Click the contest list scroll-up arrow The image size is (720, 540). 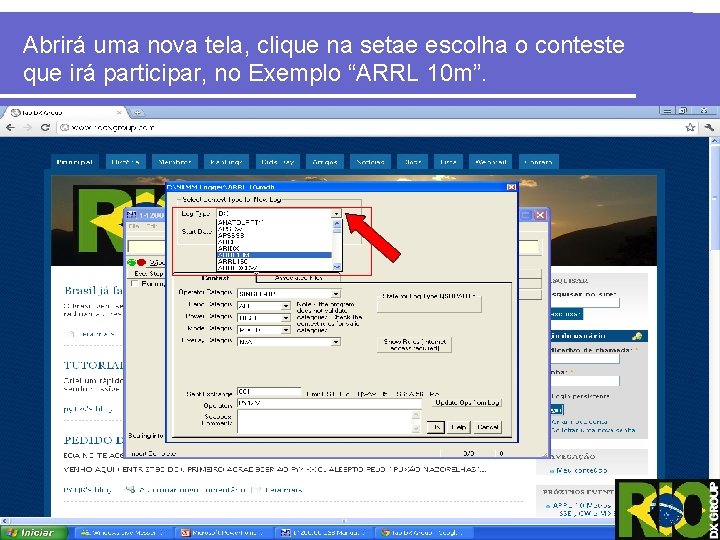pos(337,223)
